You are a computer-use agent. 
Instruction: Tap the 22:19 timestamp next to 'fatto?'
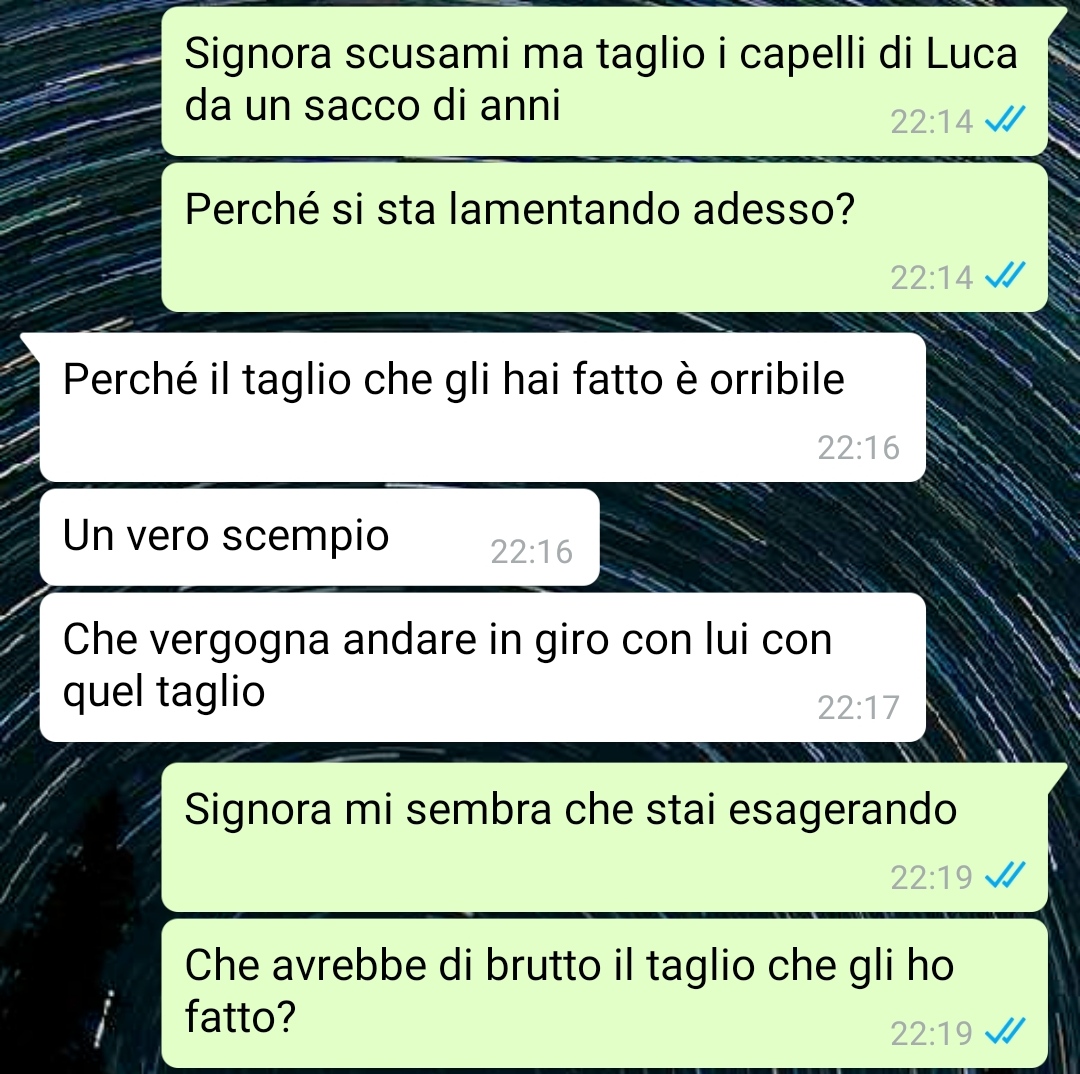point(931,1033)
